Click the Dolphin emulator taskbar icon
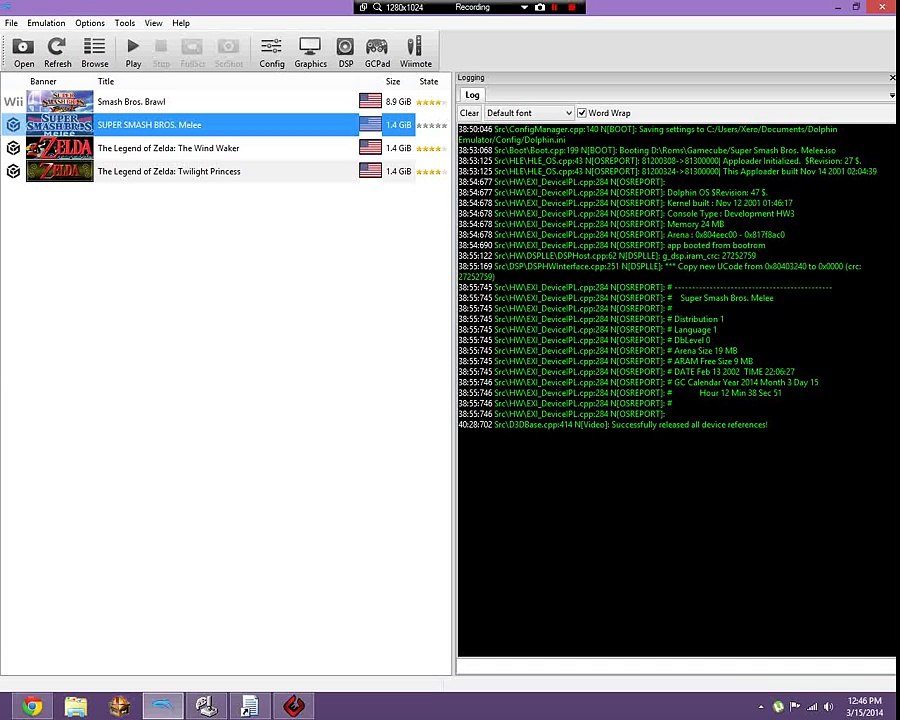 [163, 706]
